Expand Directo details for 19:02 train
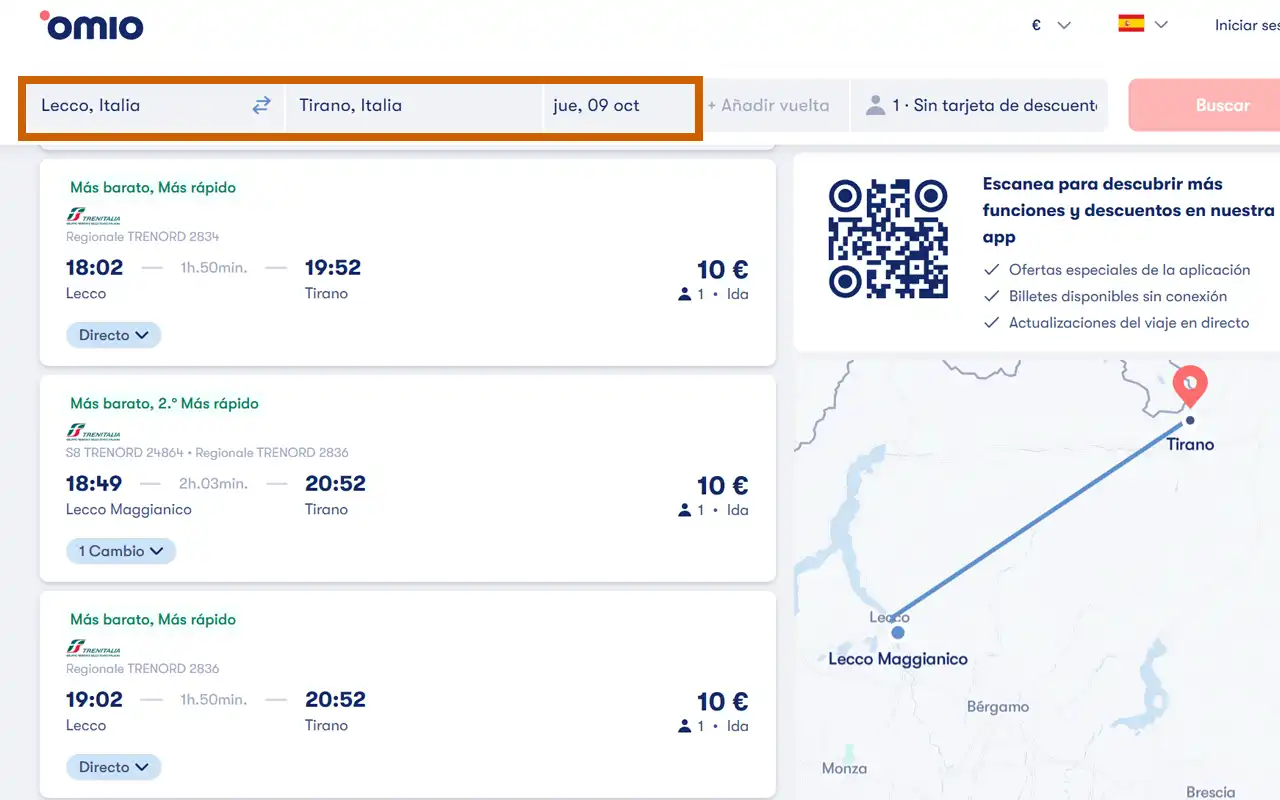This screenshot has height=800, width=1280. [x=114, y=767]
